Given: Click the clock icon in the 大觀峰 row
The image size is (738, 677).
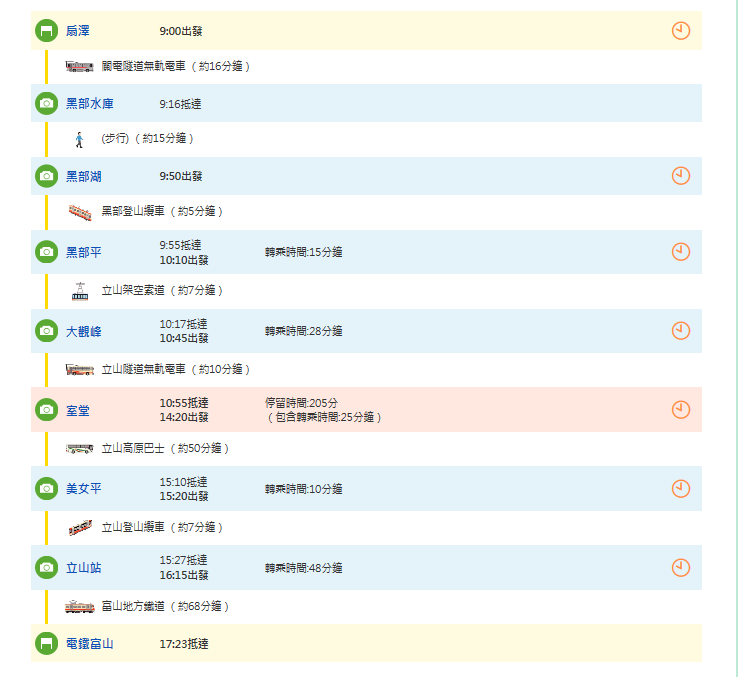Looking at the screenshot, I should 681,330.
